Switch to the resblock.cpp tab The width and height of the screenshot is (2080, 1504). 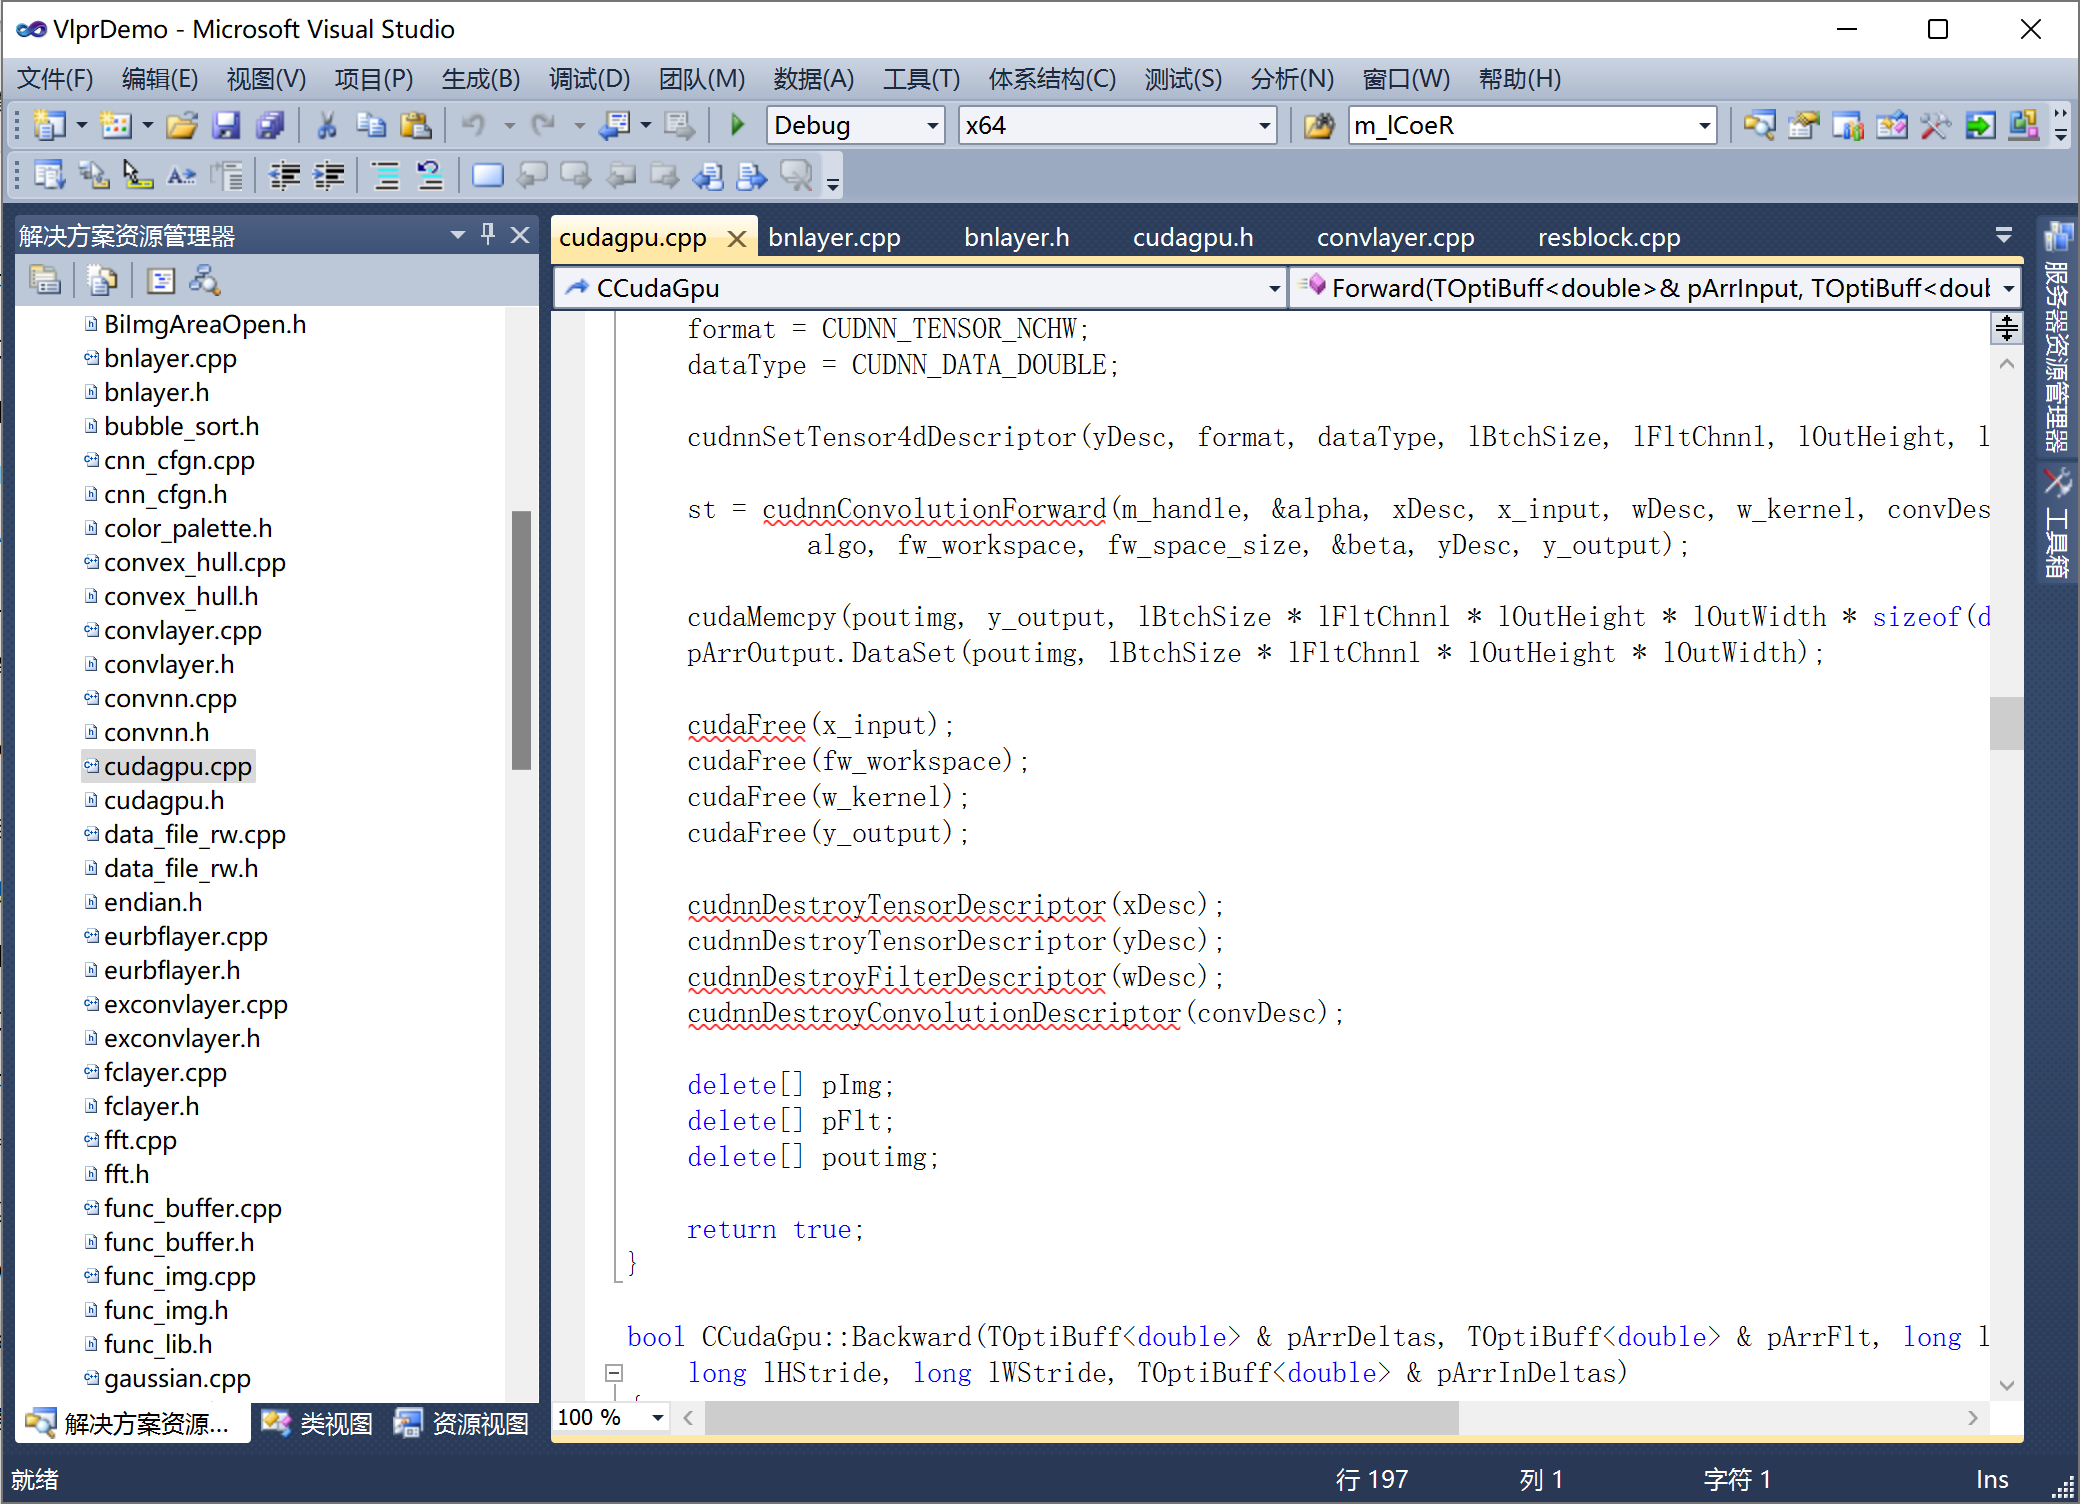pos(1609,237)
